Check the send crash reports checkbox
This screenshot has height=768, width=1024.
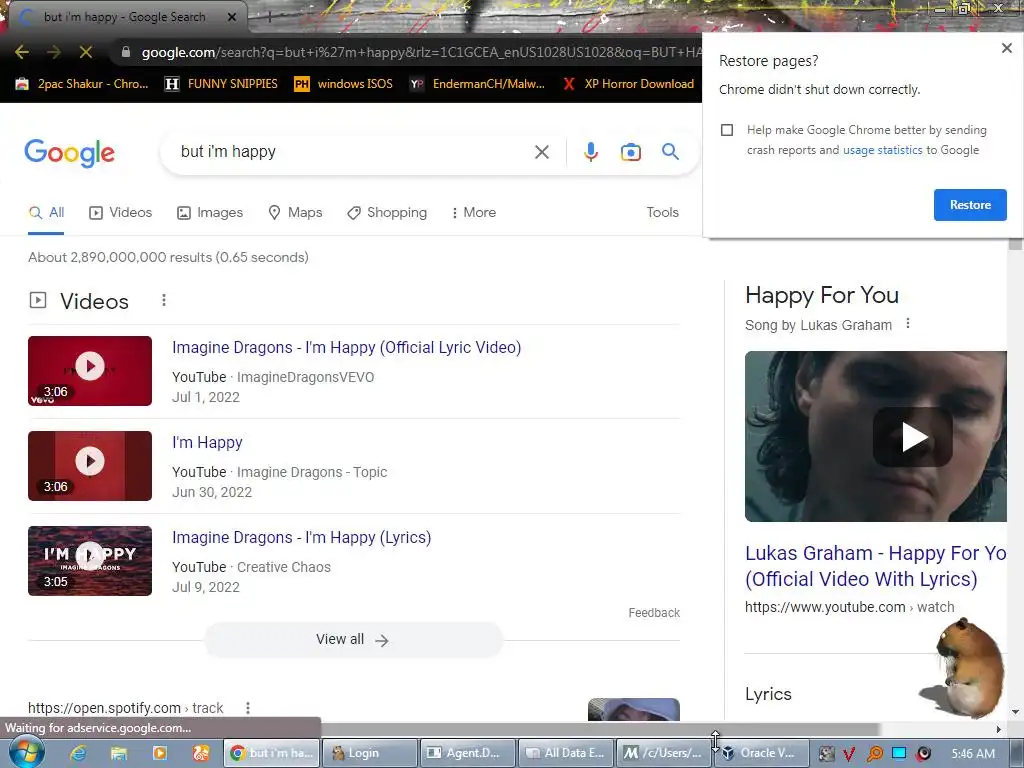[x=727, y=130]
